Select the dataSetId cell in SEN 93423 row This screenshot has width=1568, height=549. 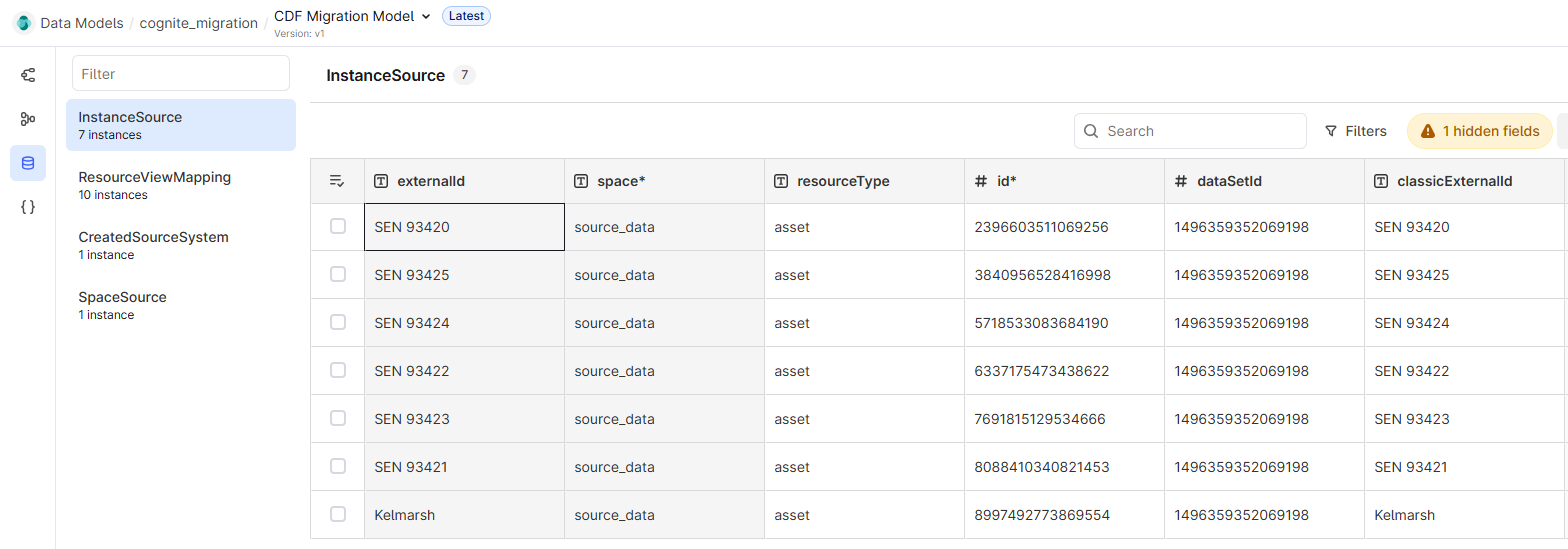point(1264,419)
